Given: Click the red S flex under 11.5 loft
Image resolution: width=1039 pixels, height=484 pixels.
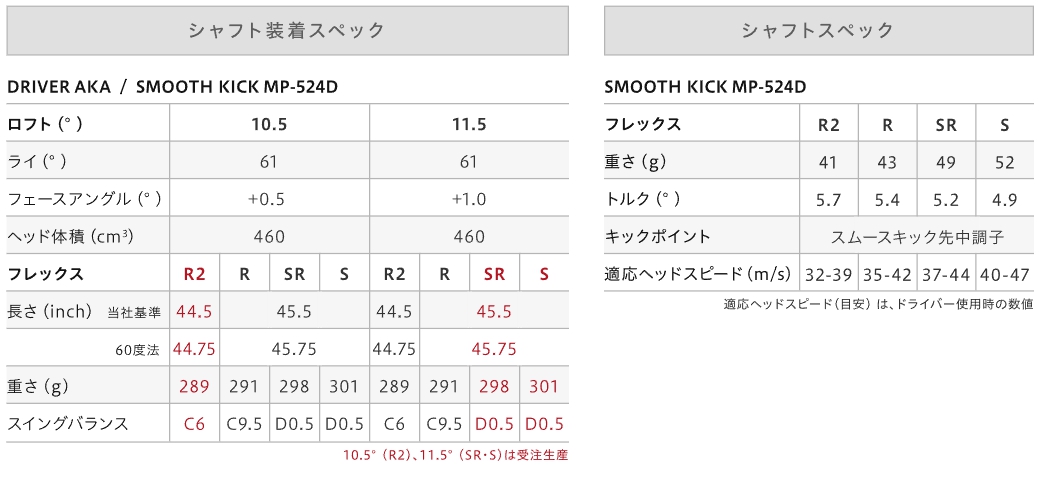Looking at the screenshot, I should tap(544, 274).
